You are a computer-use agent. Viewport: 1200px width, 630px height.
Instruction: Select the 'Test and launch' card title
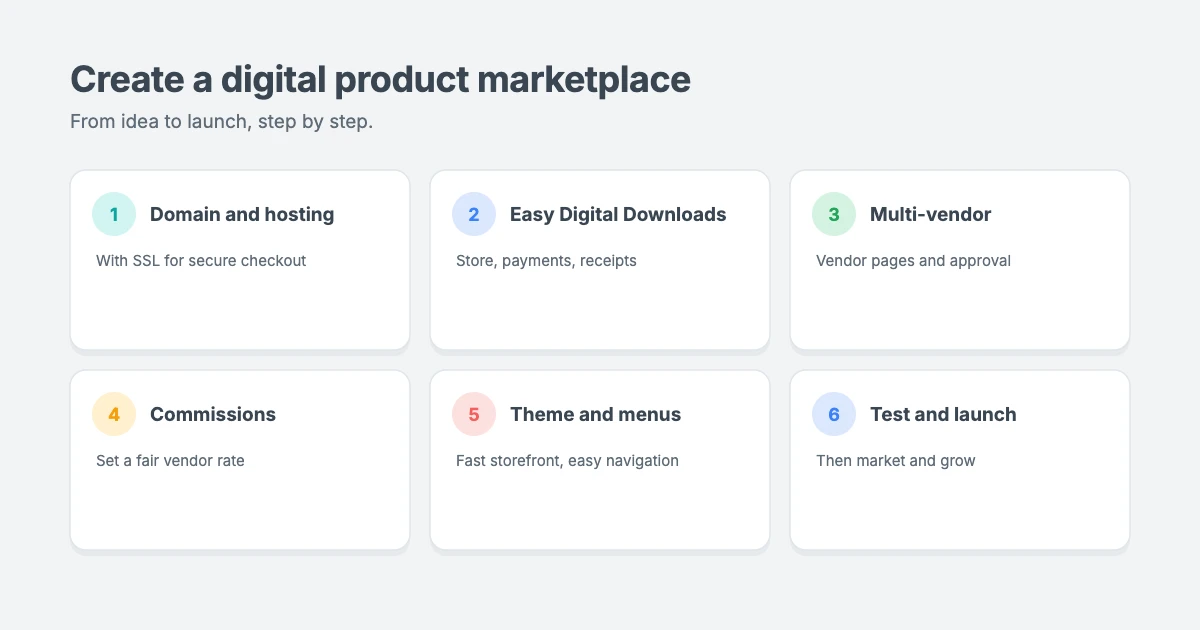coord(943,414)
